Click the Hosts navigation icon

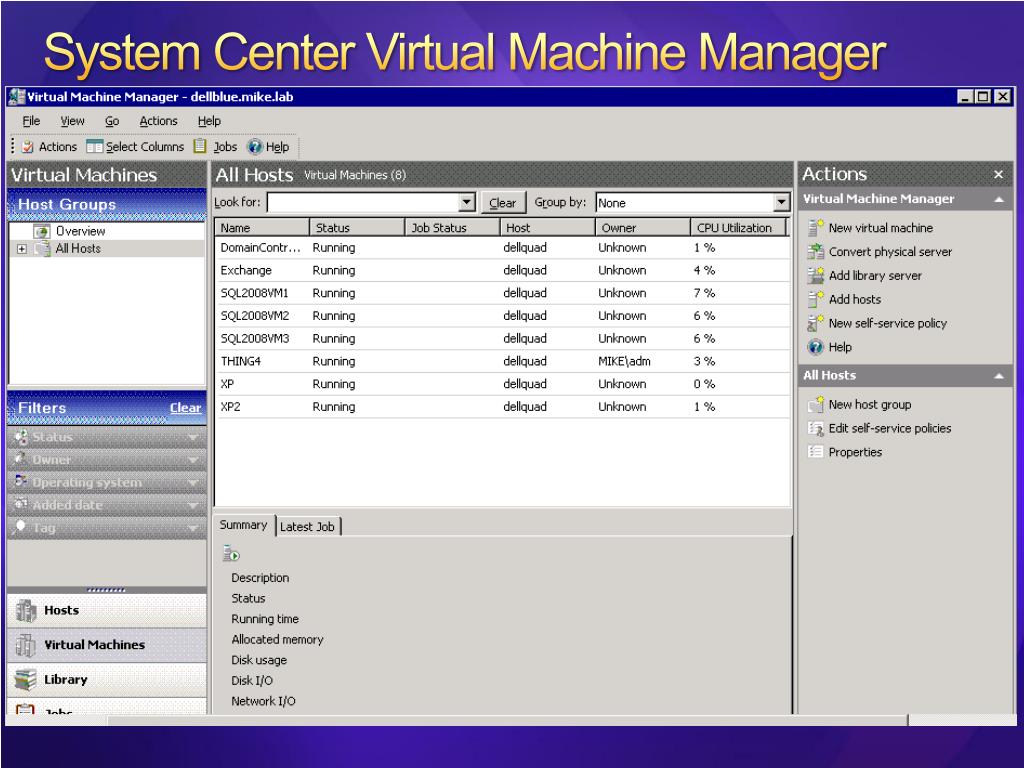tap(26, 610)
